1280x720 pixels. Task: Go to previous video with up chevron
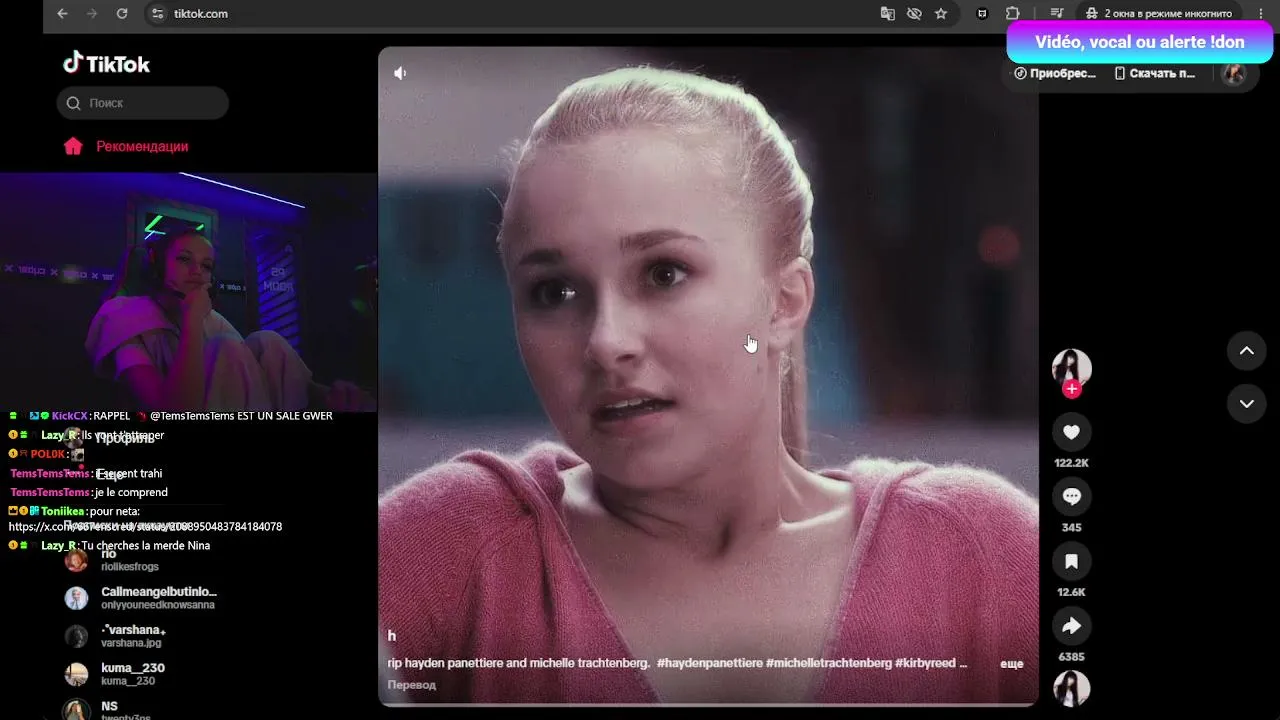1247,351
